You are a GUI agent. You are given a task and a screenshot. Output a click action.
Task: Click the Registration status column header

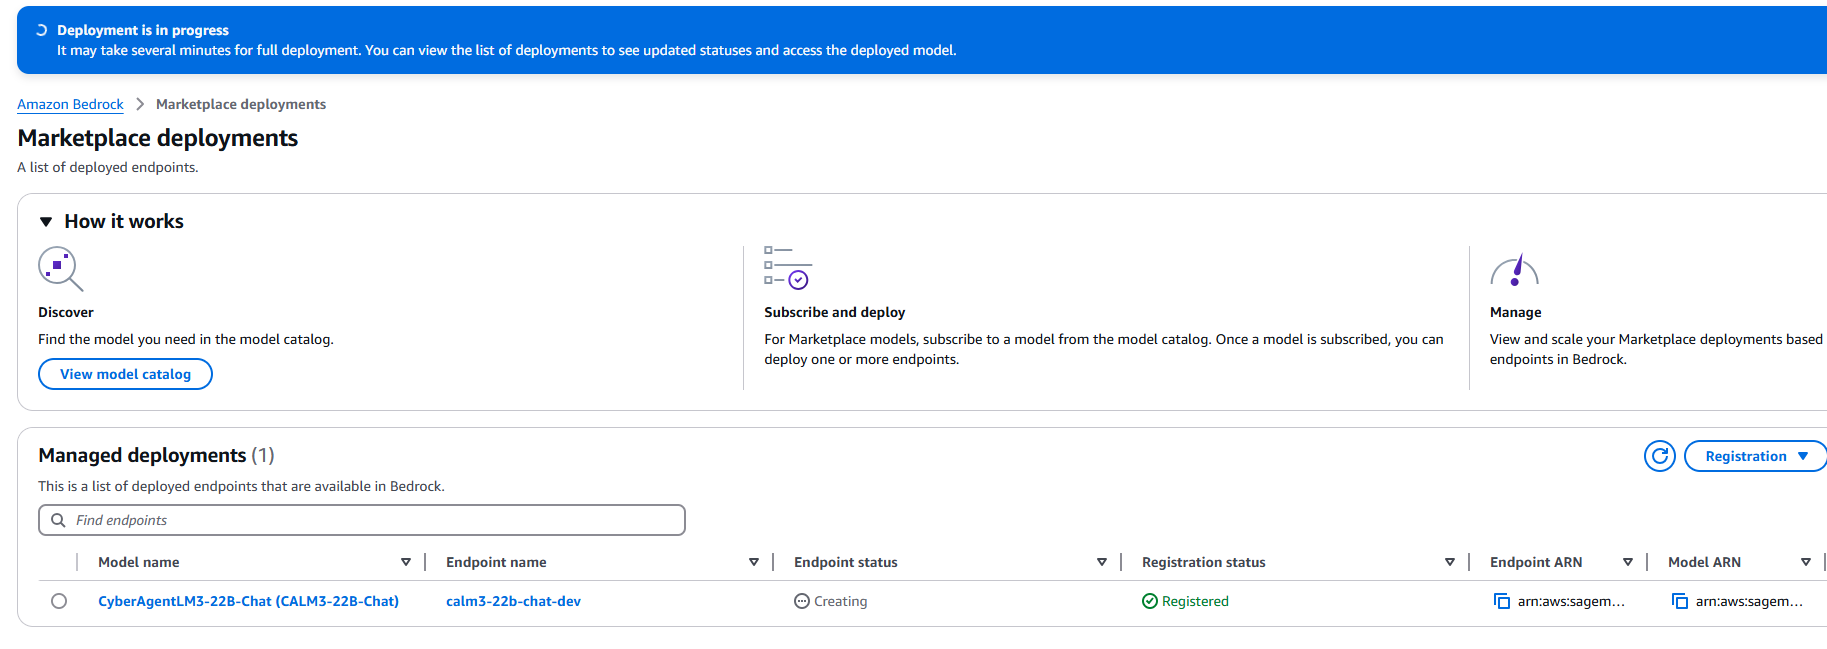coord(1204,562)
